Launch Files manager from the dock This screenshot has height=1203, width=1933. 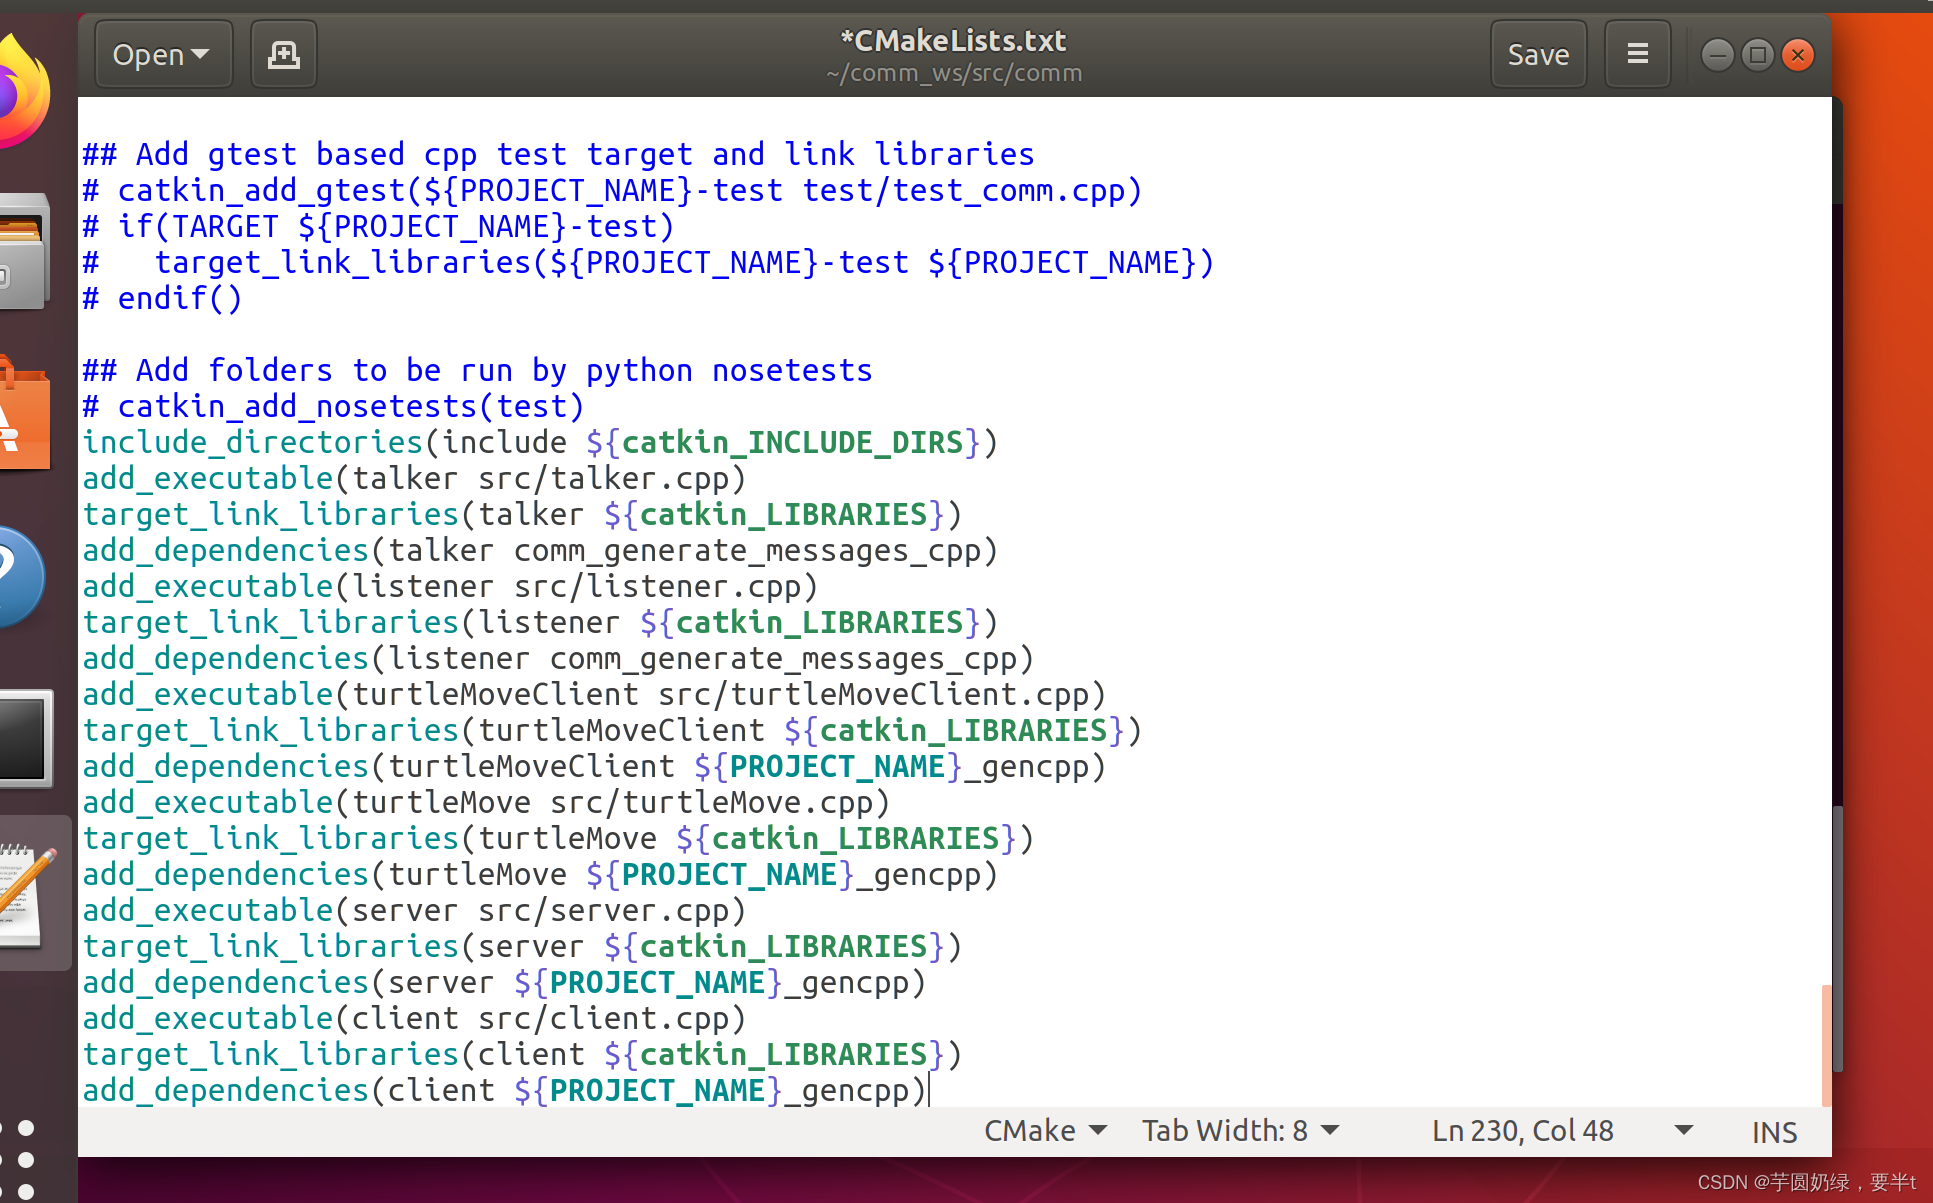(x=24, y=250)
